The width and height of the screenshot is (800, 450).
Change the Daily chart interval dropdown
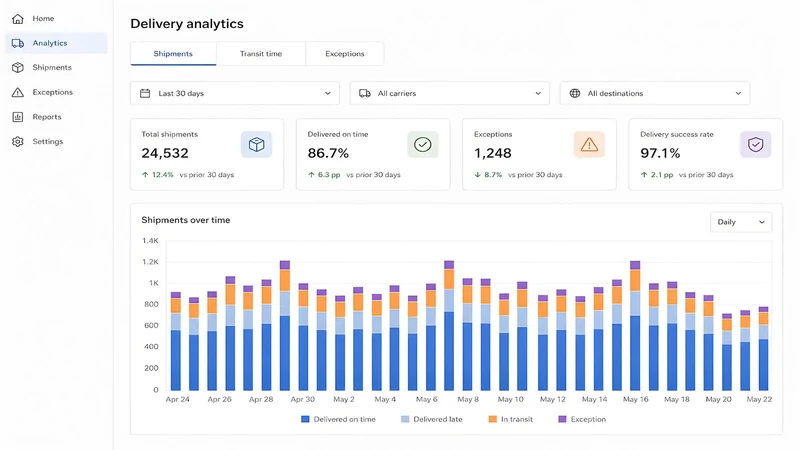pos(741,222)
